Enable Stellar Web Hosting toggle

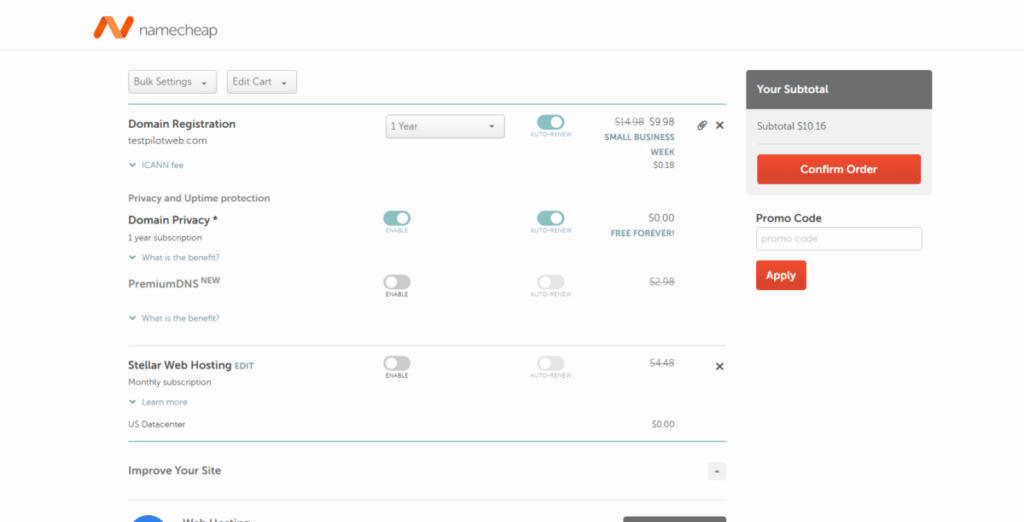pos(397,363)
